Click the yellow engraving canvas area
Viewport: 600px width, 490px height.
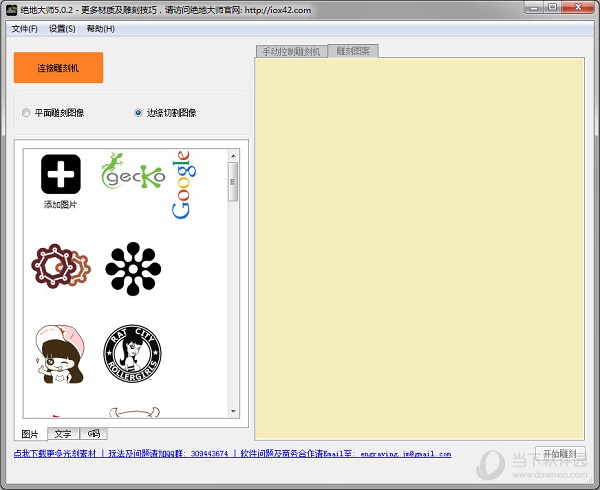(419, 249)
